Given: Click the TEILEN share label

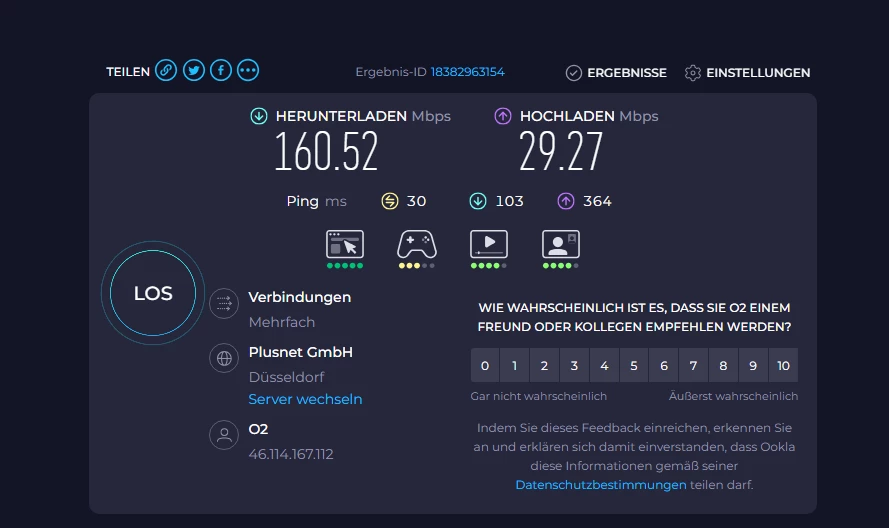Looking at the screenshot, I should pos(128,72).
